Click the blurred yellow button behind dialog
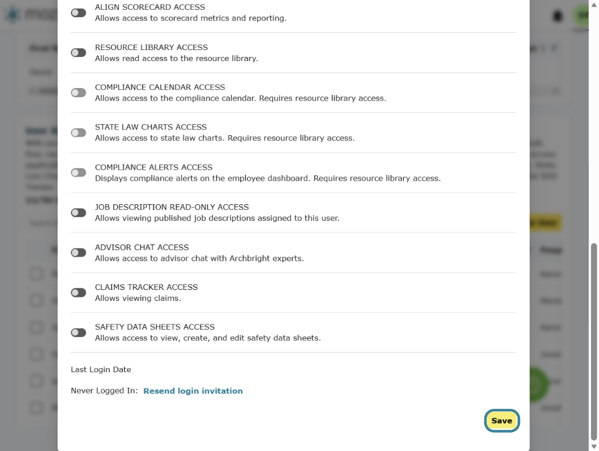This screenshot has height=451, width=599. [x=546, y=223]
